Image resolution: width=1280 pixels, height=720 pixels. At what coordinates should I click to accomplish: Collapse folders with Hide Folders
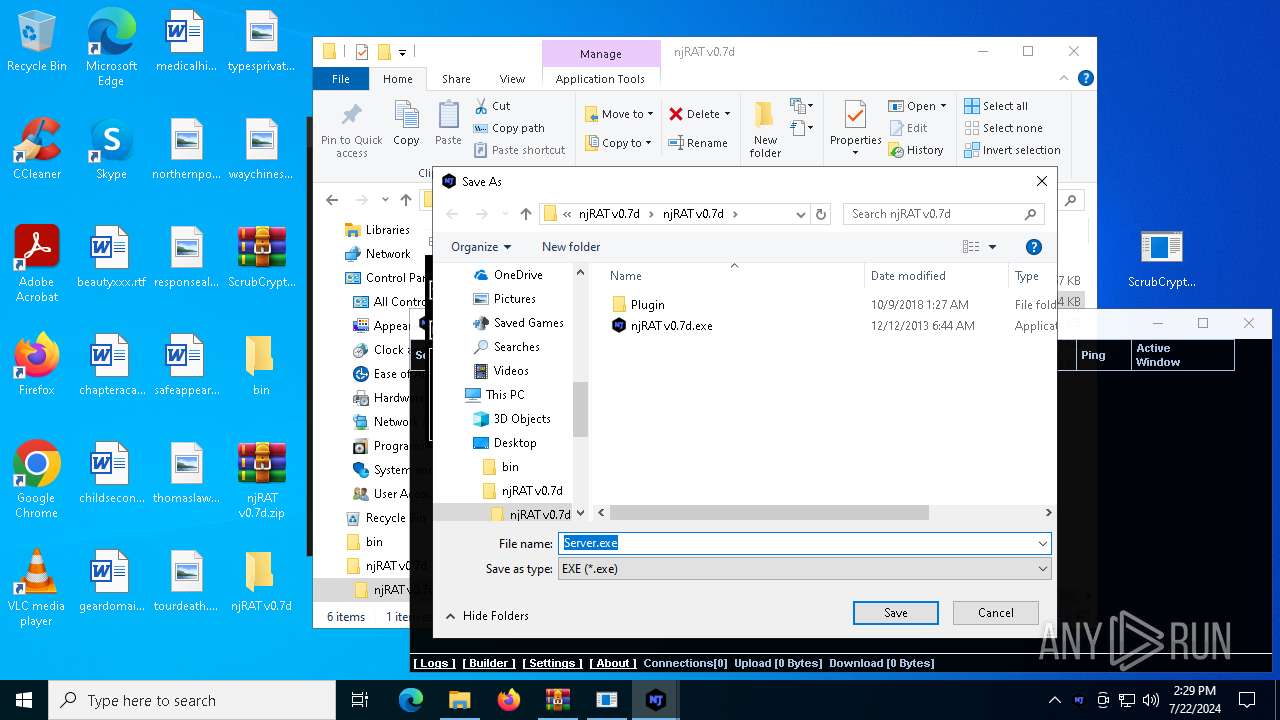pos(487,616)
